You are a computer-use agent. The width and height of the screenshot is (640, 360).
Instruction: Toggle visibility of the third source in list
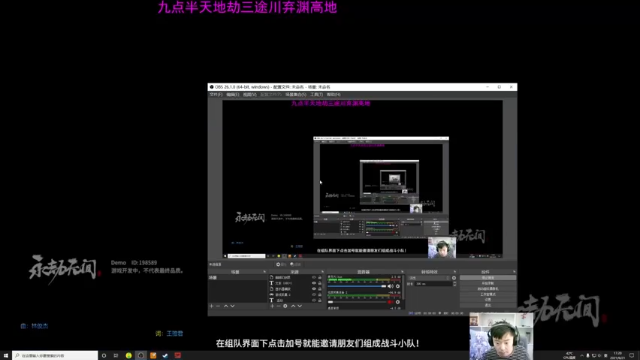(x=314, y=289)
